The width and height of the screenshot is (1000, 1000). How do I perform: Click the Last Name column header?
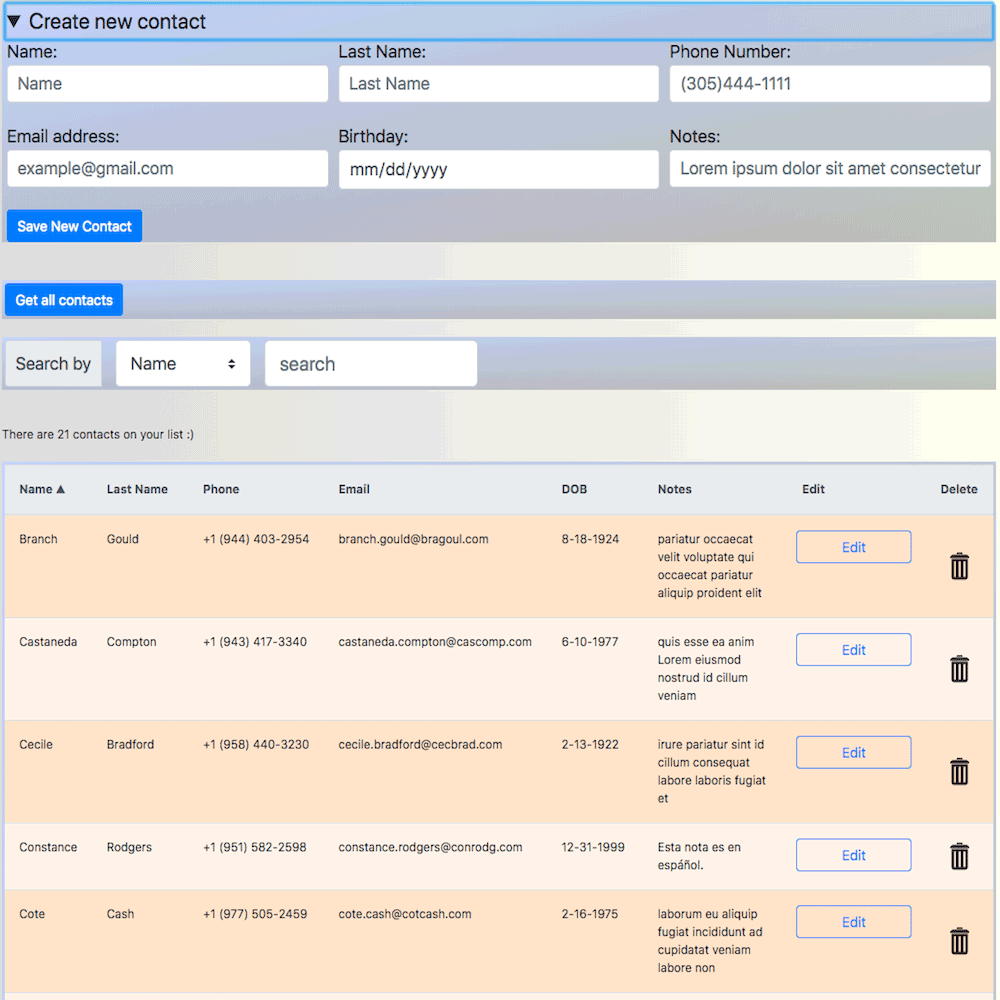(137, 489)
